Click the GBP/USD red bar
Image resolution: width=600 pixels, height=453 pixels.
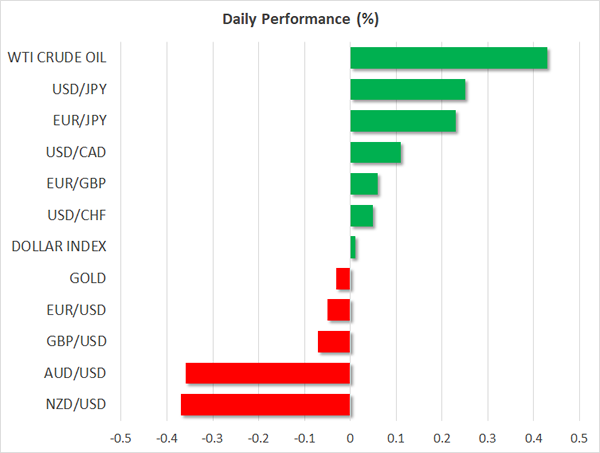pos(334,341)
